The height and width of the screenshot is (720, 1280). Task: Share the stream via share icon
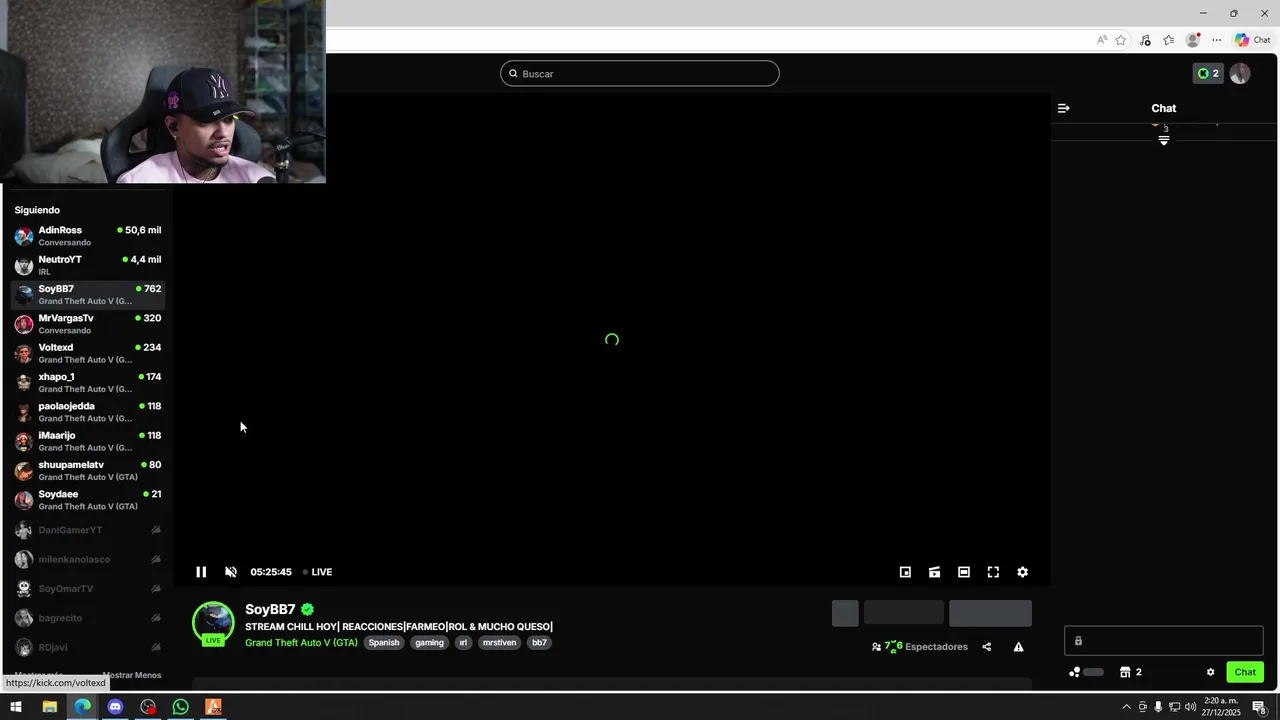point(986,647)
